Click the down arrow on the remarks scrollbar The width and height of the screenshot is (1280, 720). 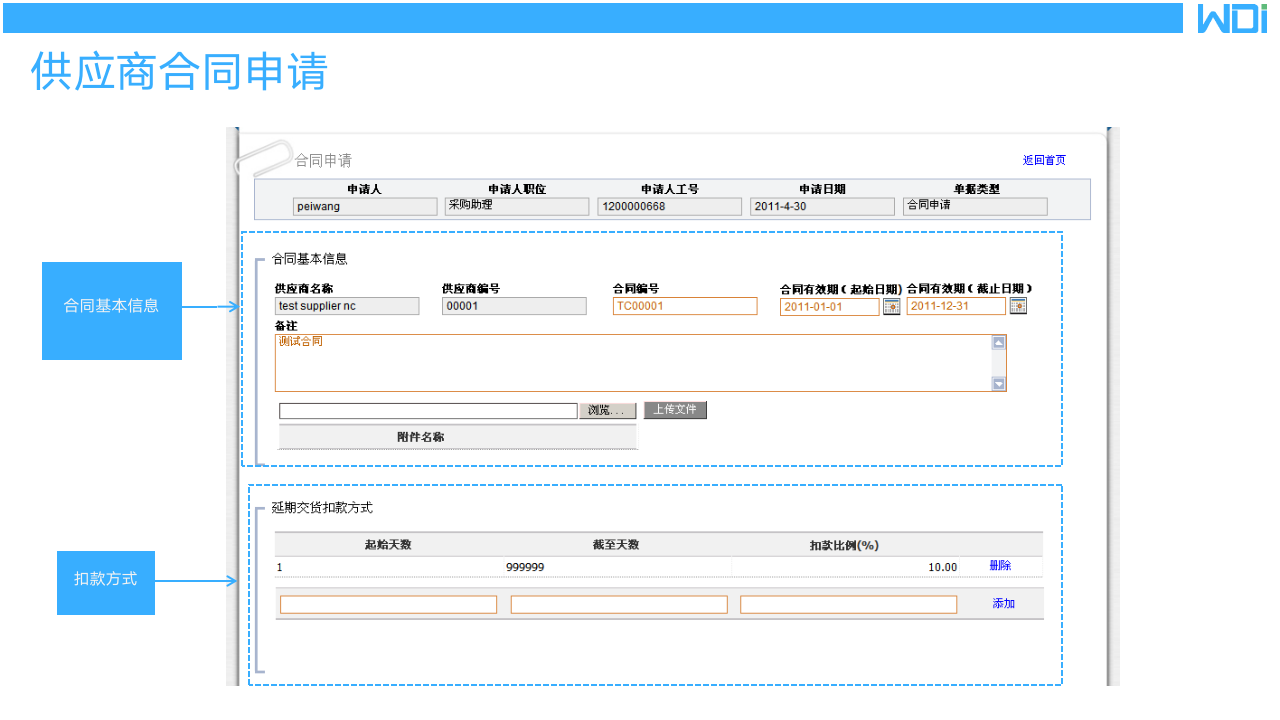click(x=1000, y=385)
